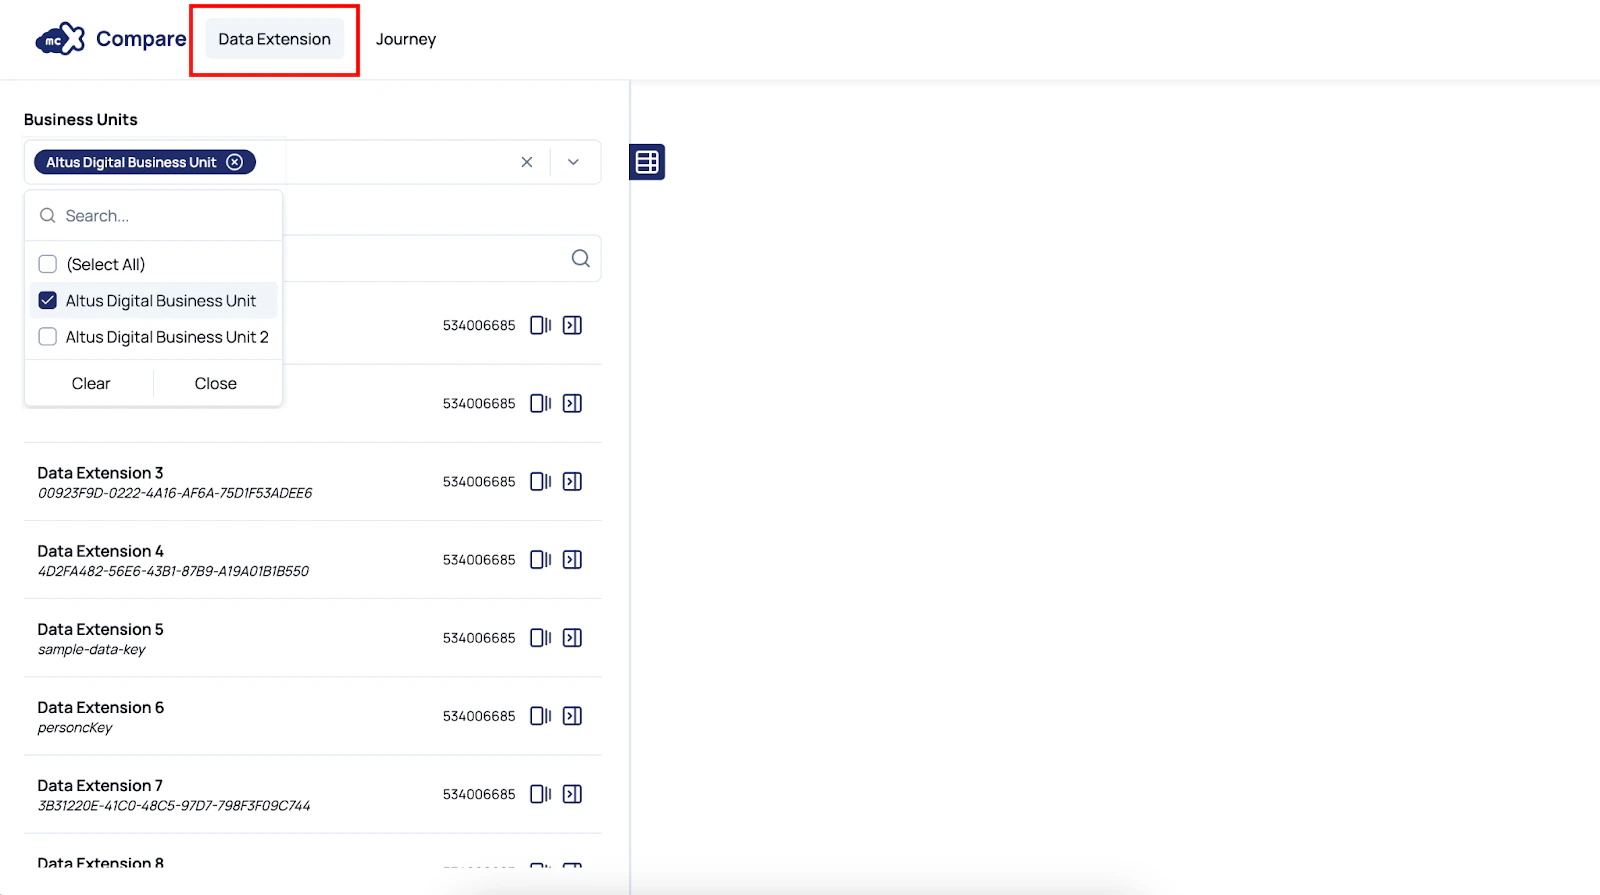Click the Close button in dropdown

click(x=216, y=384)
